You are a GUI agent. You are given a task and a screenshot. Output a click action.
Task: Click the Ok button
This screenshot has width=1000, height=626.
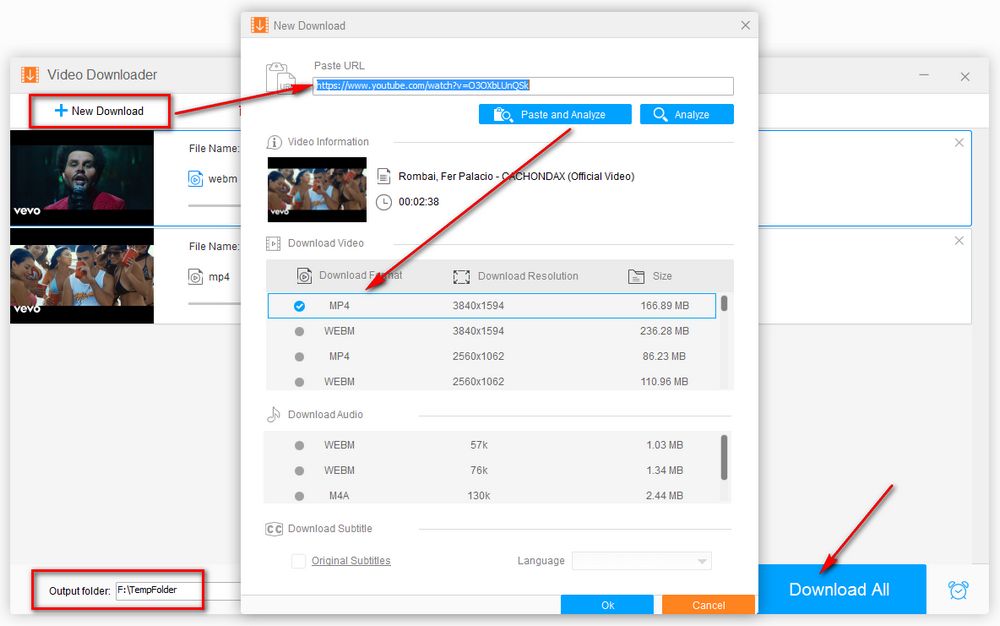click(x=607, y=605)
